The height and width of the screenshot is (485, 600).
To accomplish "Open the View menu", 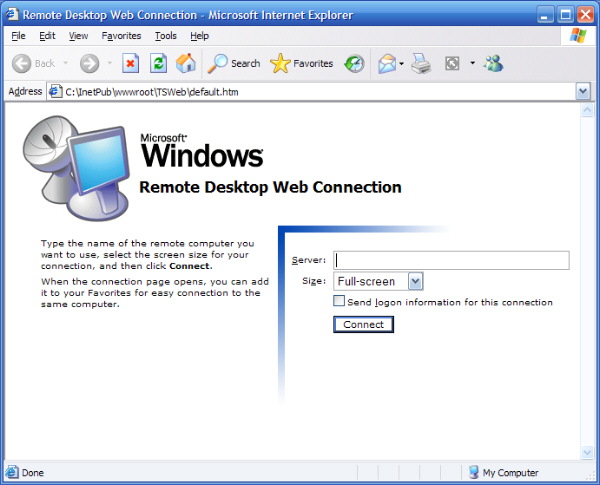I will click(78, 36).
